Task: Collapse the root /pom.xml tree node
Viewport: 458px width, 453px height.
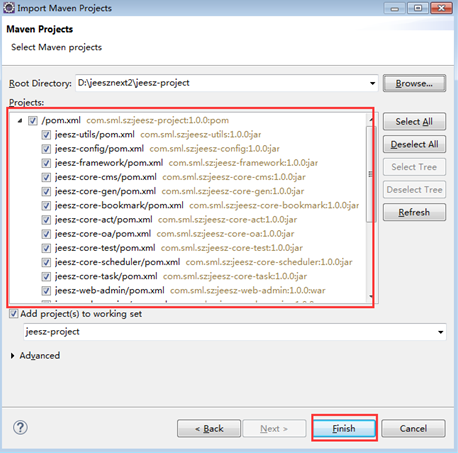Action: [x=20, y=121]
